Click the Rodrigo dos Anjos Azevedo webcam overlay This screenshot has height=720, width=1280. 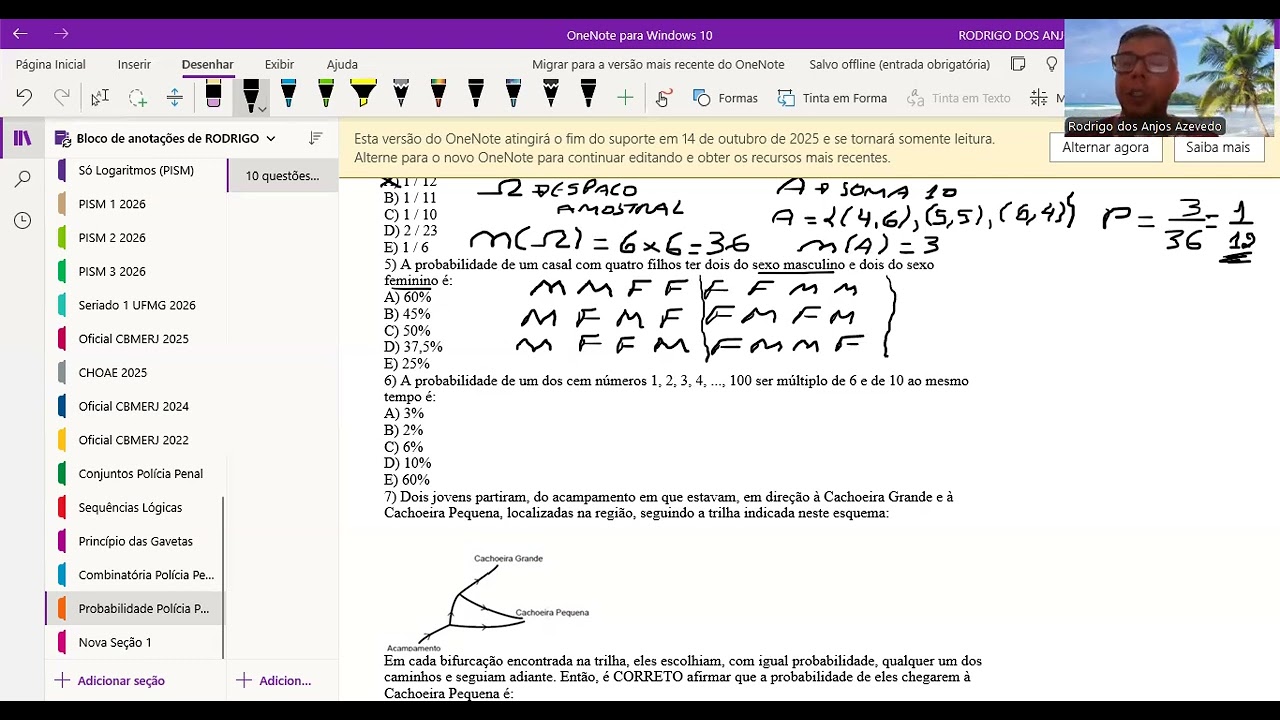[1170, 78]
